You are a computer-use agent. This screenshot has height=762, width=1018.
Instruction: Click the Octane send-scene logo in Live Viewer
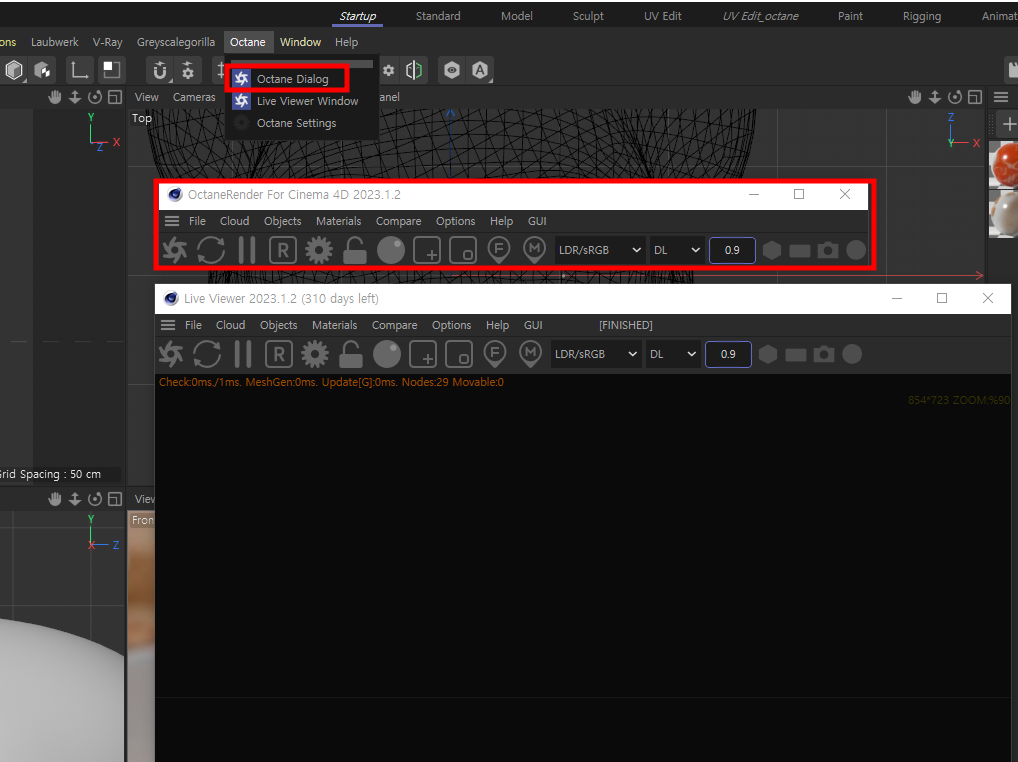pyautogui.click(x=172, y=354)
